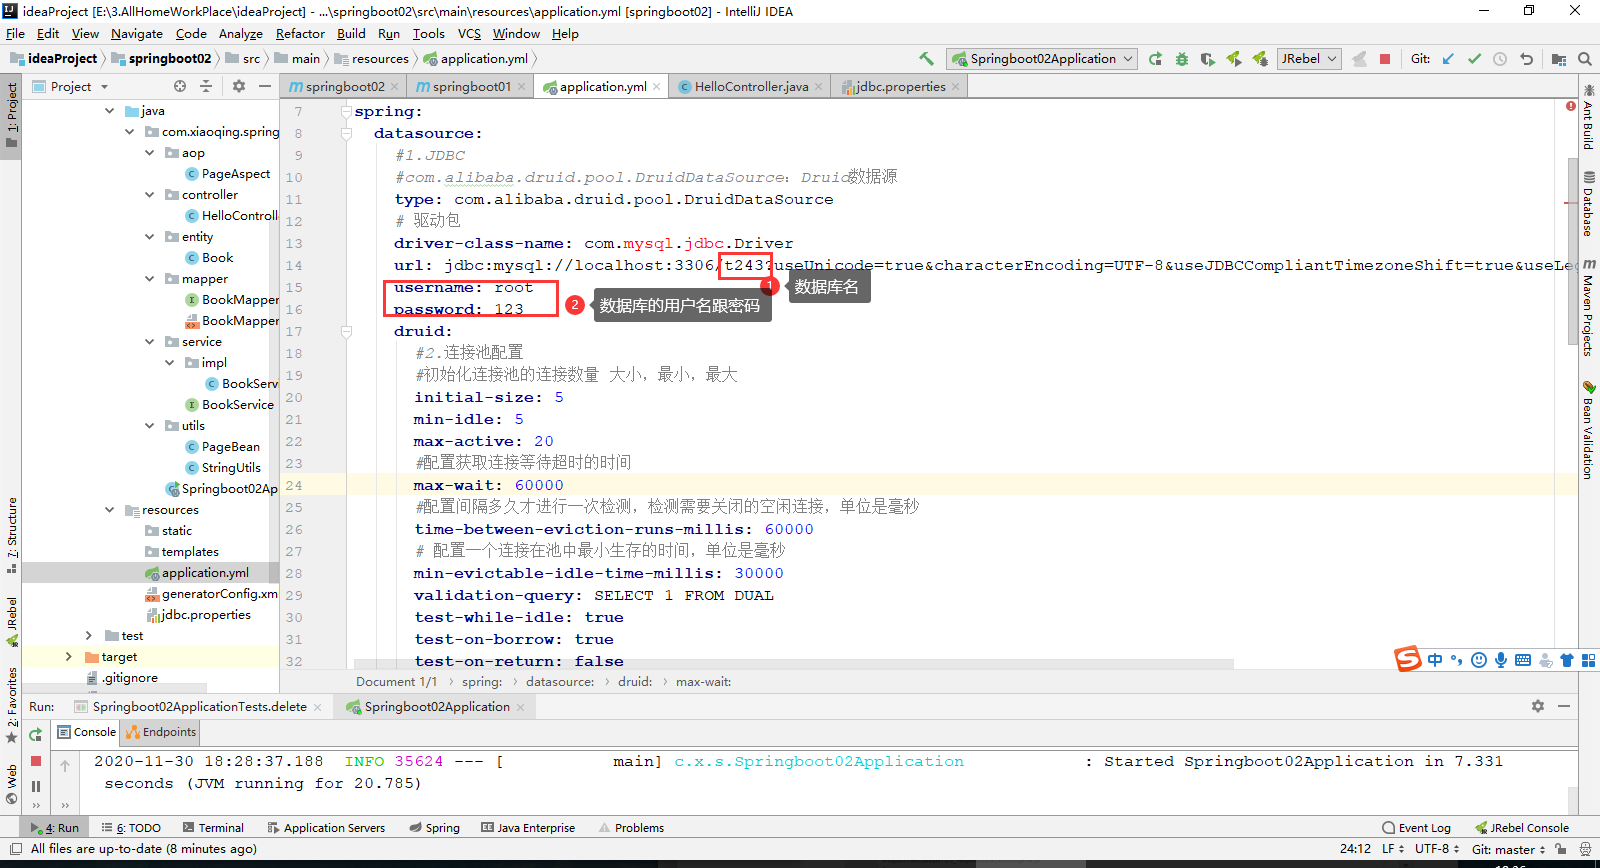The width and height of the screenshot is (1600, 868).
Task: Show Git history clock icon
Action: (x=1500, y=59)
